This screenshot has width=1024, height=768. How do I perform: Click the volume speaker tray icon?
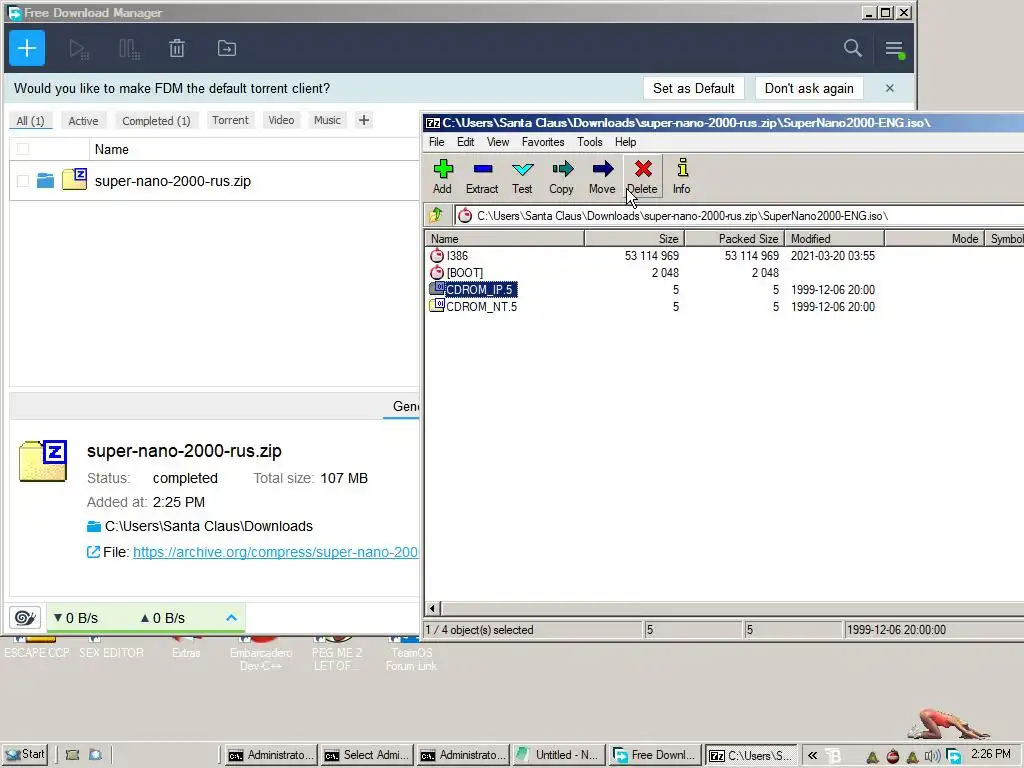(x=932, y=757)
